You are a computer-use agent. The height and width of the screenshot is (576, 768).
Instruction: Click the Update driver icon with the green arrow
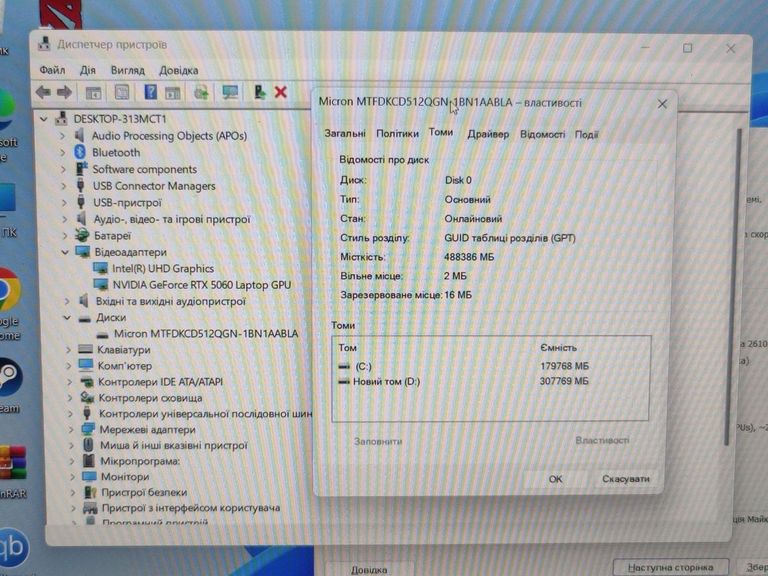click(x=259, y=92)
